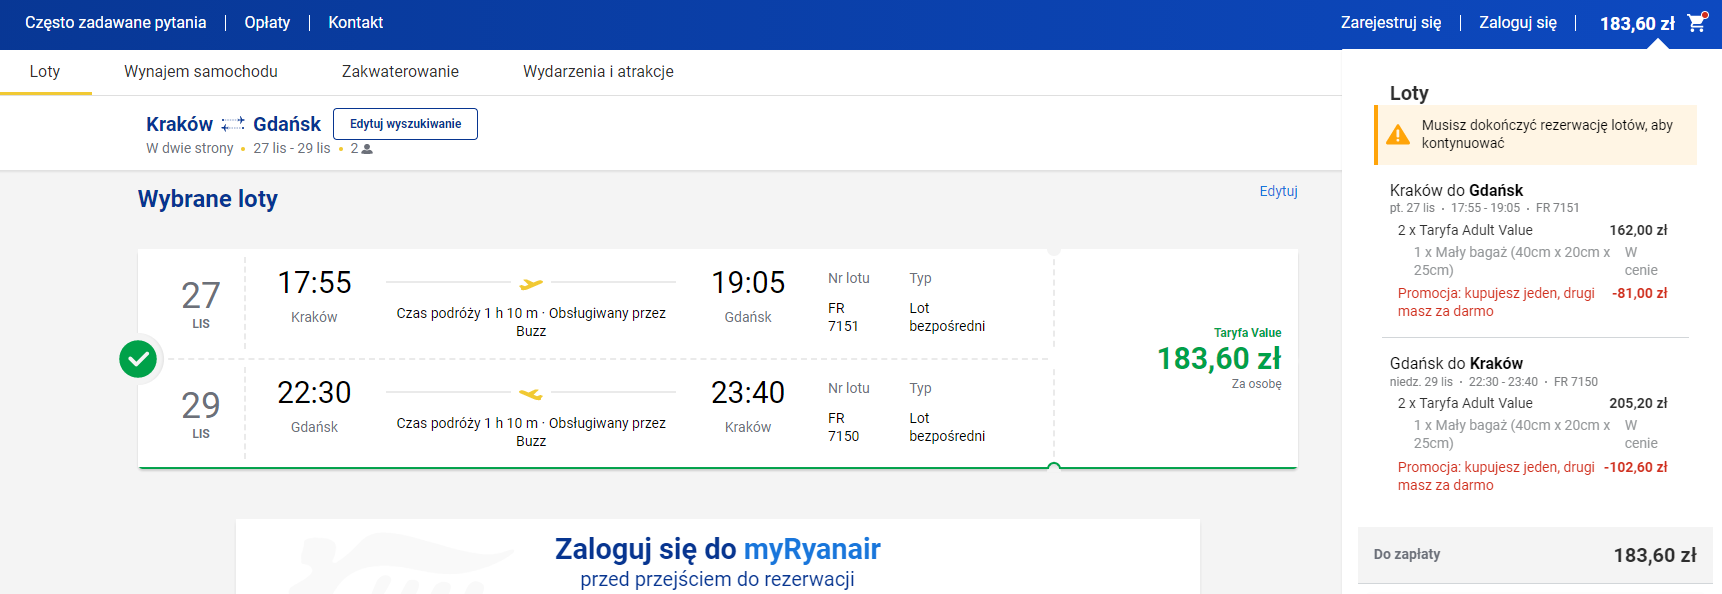Screen dimensions: 1722x594
Task: Click the 183,60 zł cart total in header
Action: pyautogui.click(x=1636, y=24)
